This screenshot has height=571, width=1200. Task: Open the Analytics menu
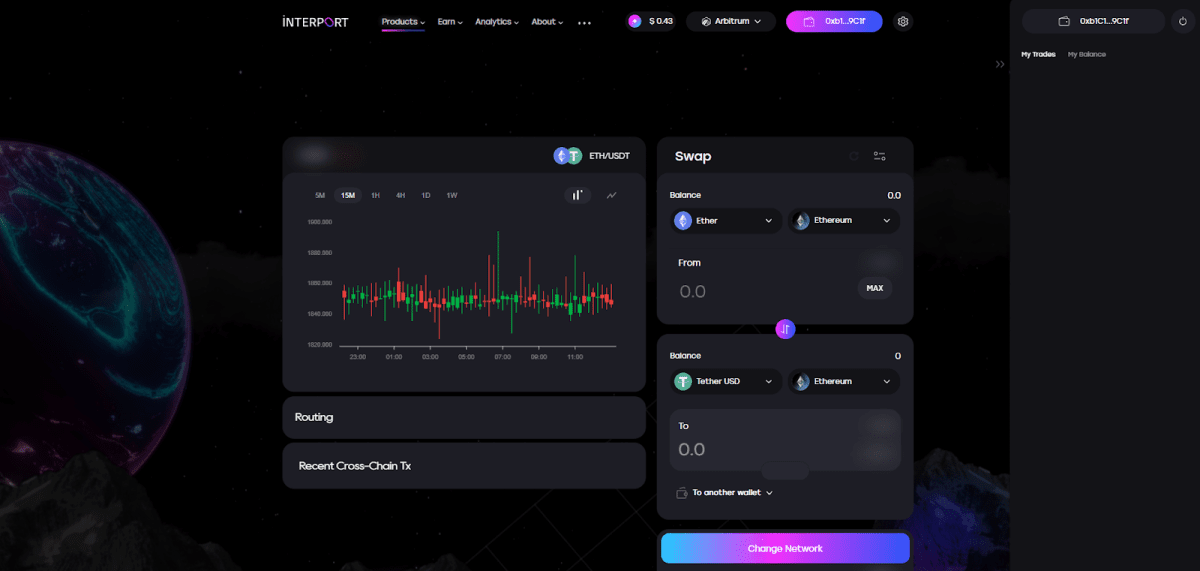(x=497, y=21)
